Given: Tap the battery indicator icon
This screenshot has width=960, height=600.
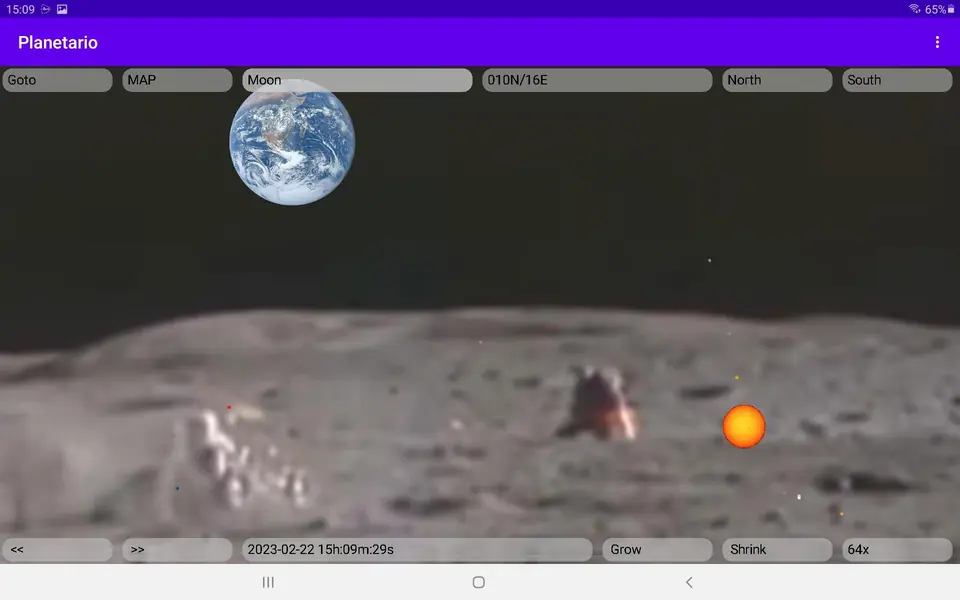Looking at the screenshot, I should pos(951,9).
